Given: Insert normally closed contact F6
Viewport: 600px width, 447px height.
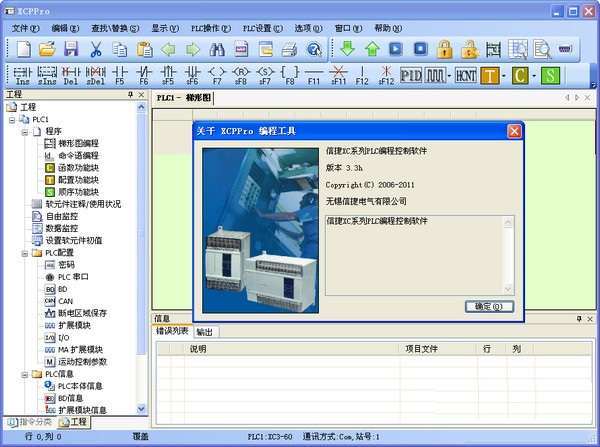Looking at the screenshot, I should click(x=144, y=75).
